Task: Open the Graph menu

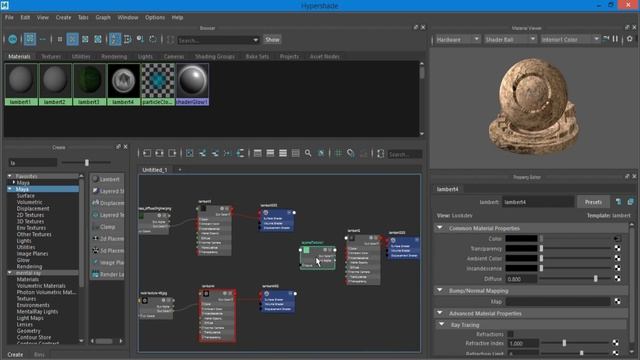Action: (x=103, y=18)
